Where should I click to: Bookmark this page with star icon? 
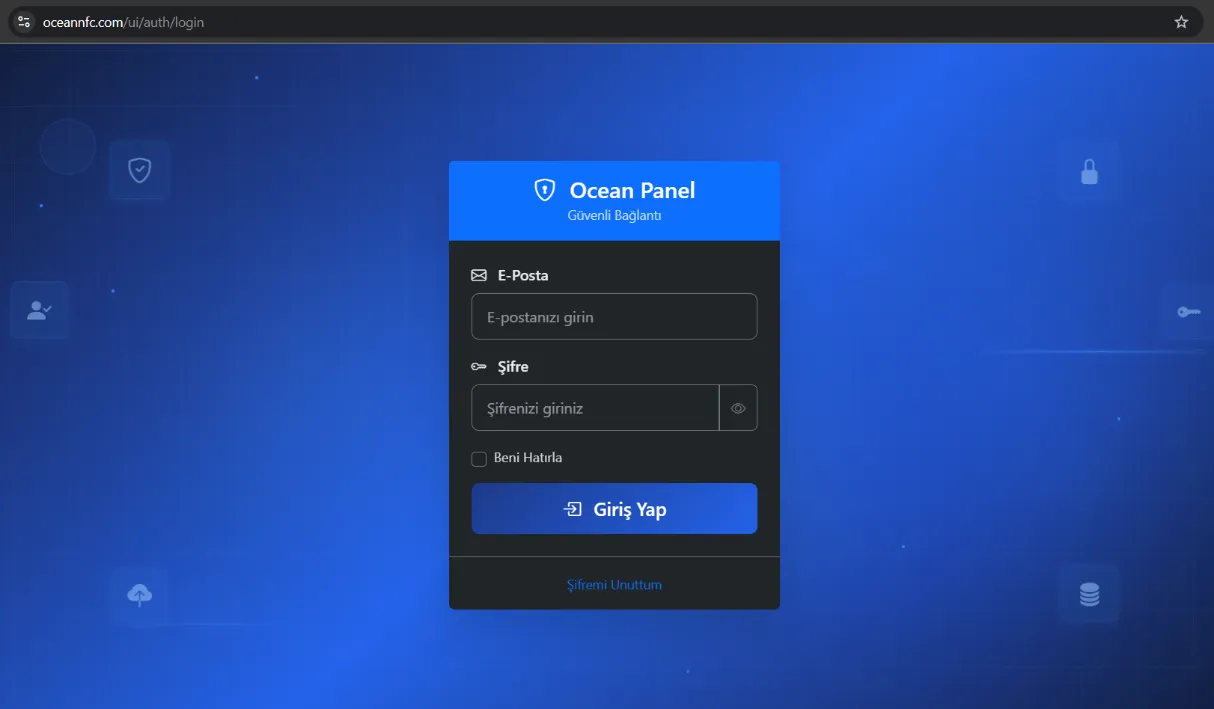pos(1181,22)
